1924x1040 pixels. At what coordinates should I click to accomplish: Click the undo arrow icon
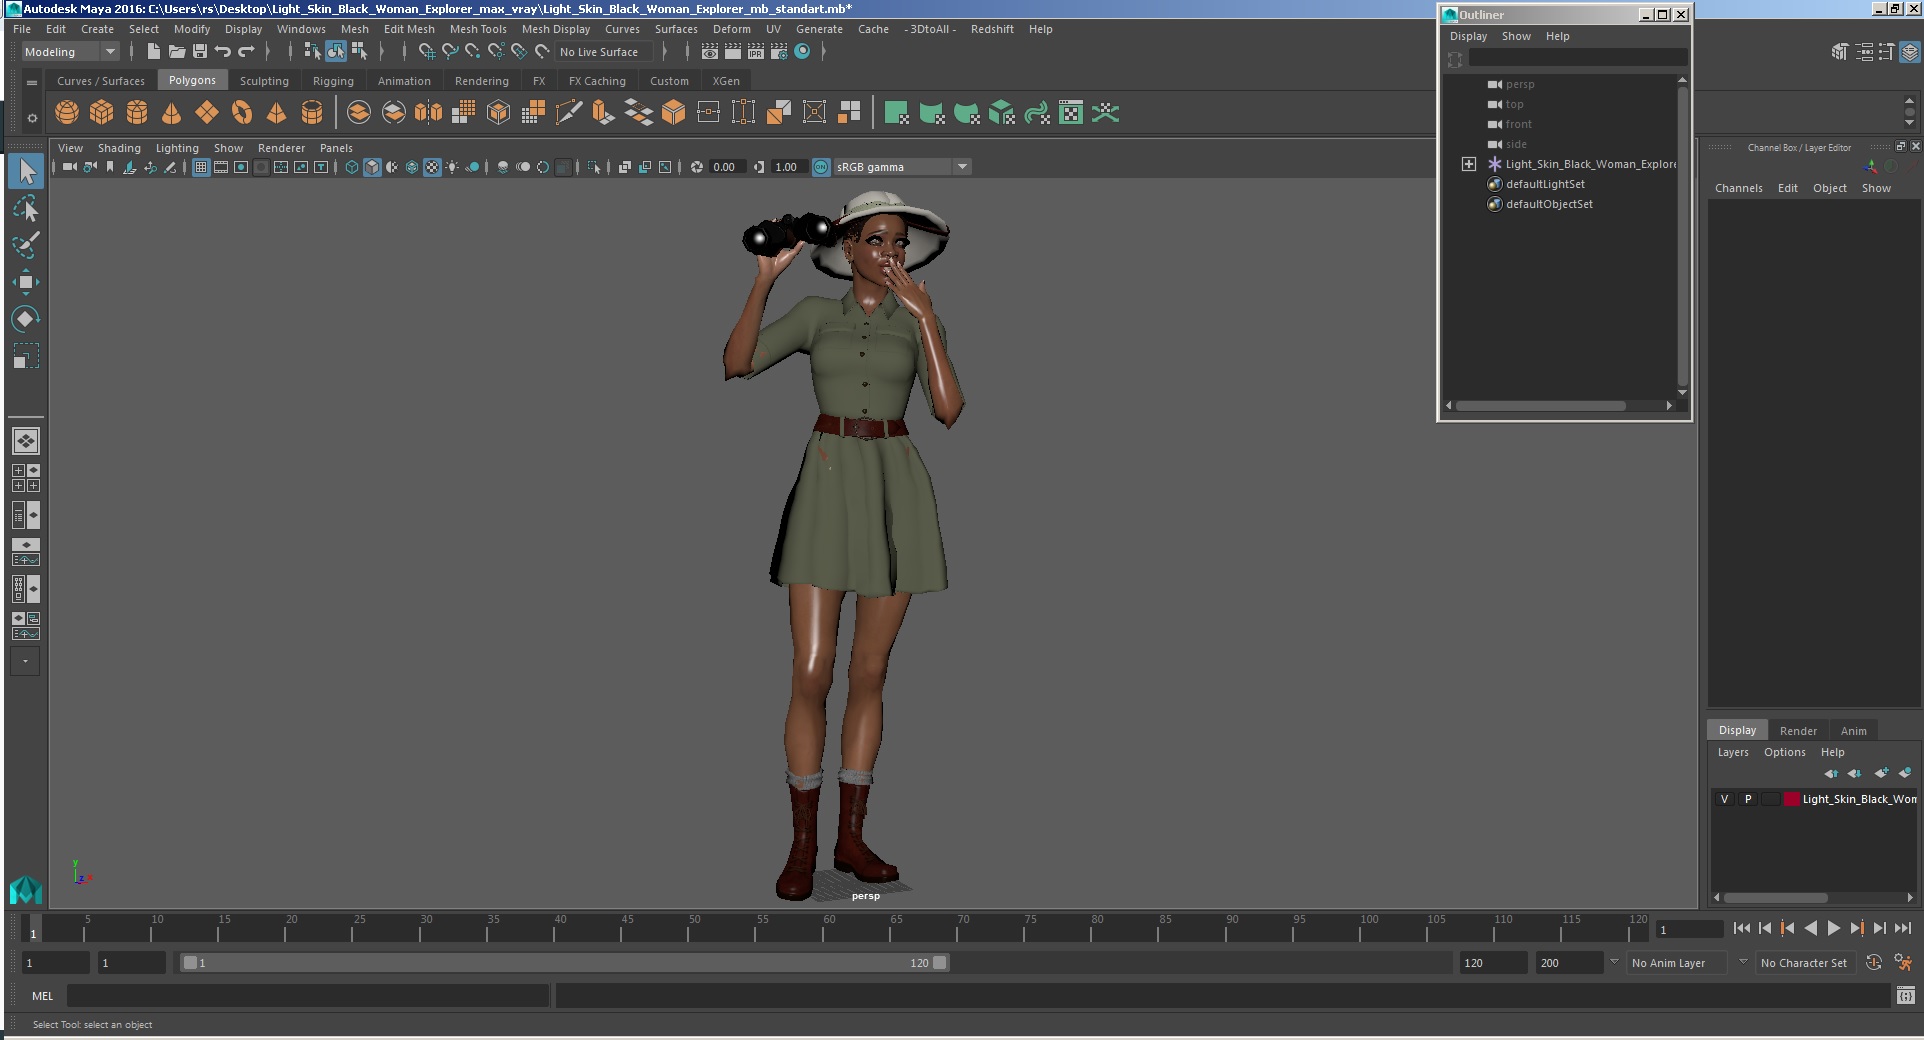[x=223, y=52]
